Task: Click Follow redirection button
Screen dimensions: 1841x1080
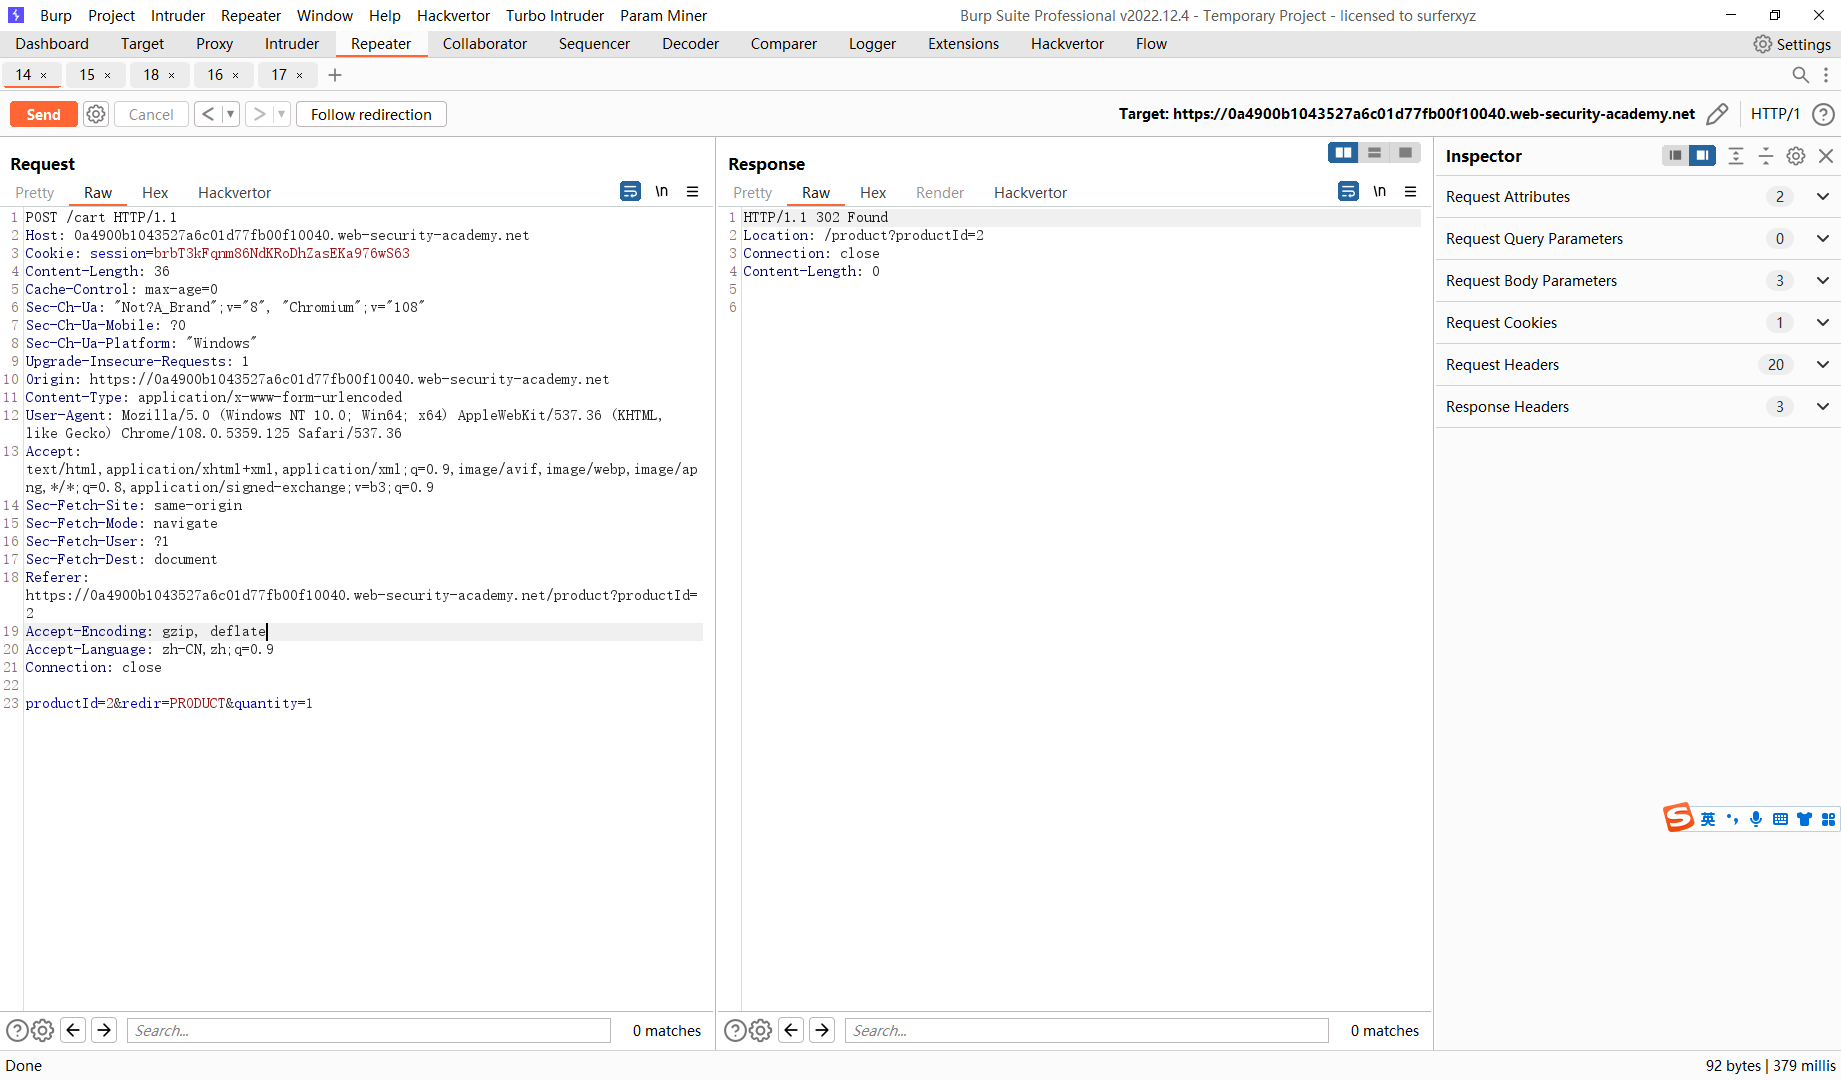Action: [371, 114]
